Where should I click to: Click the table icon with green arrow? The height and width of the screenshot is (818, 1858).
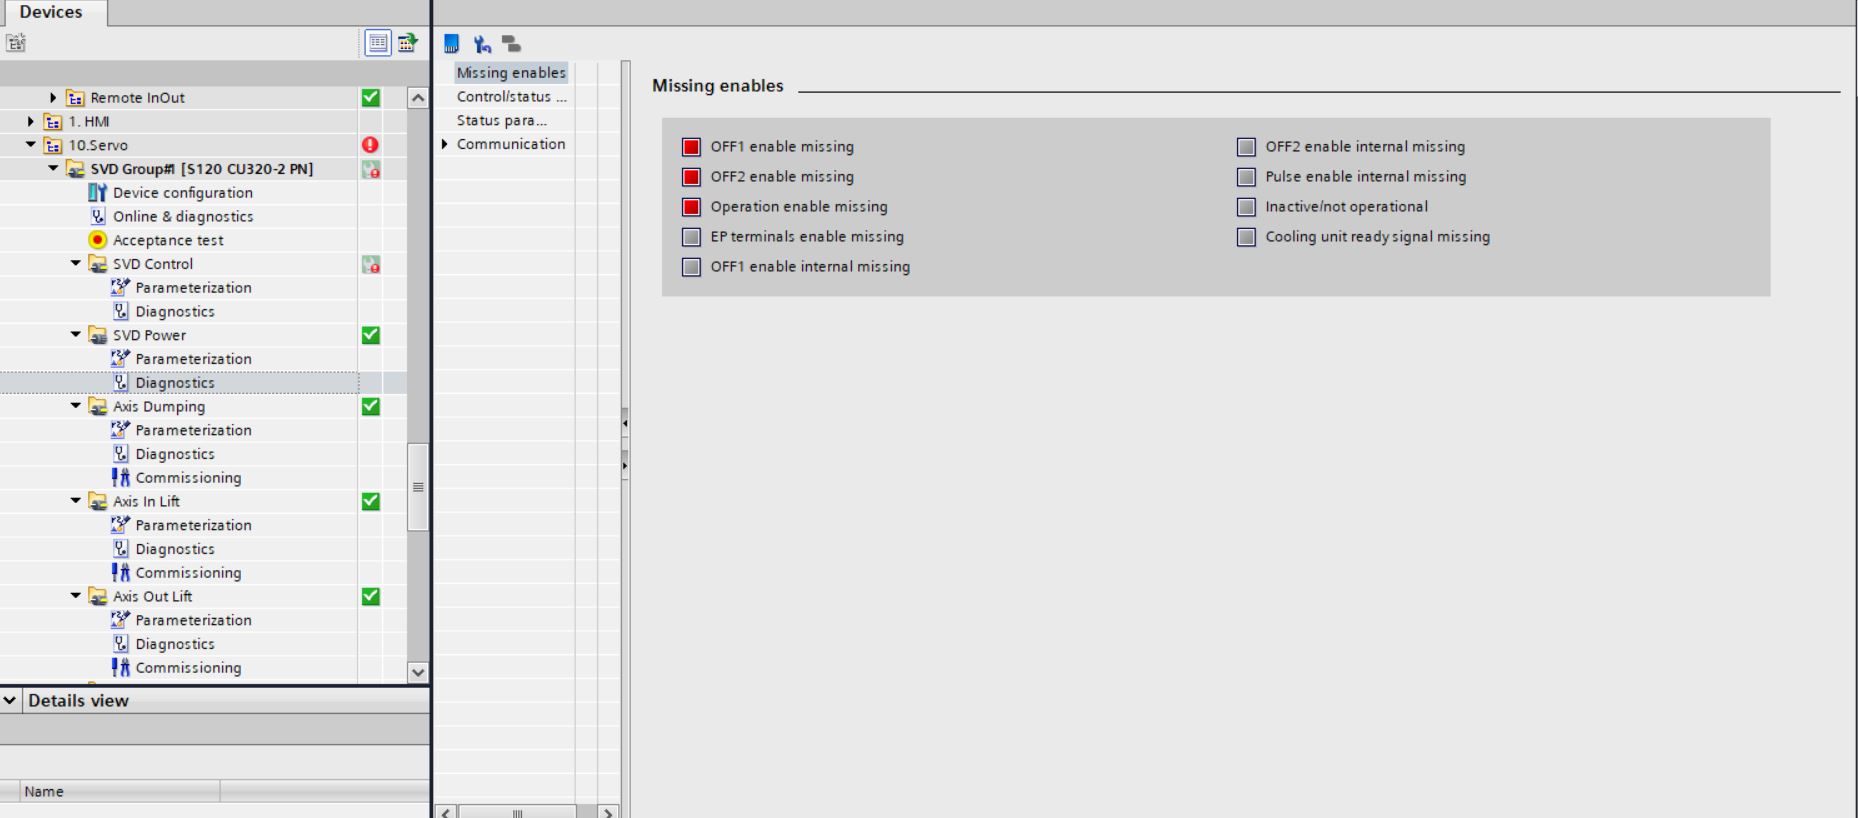tap(407, 43)
